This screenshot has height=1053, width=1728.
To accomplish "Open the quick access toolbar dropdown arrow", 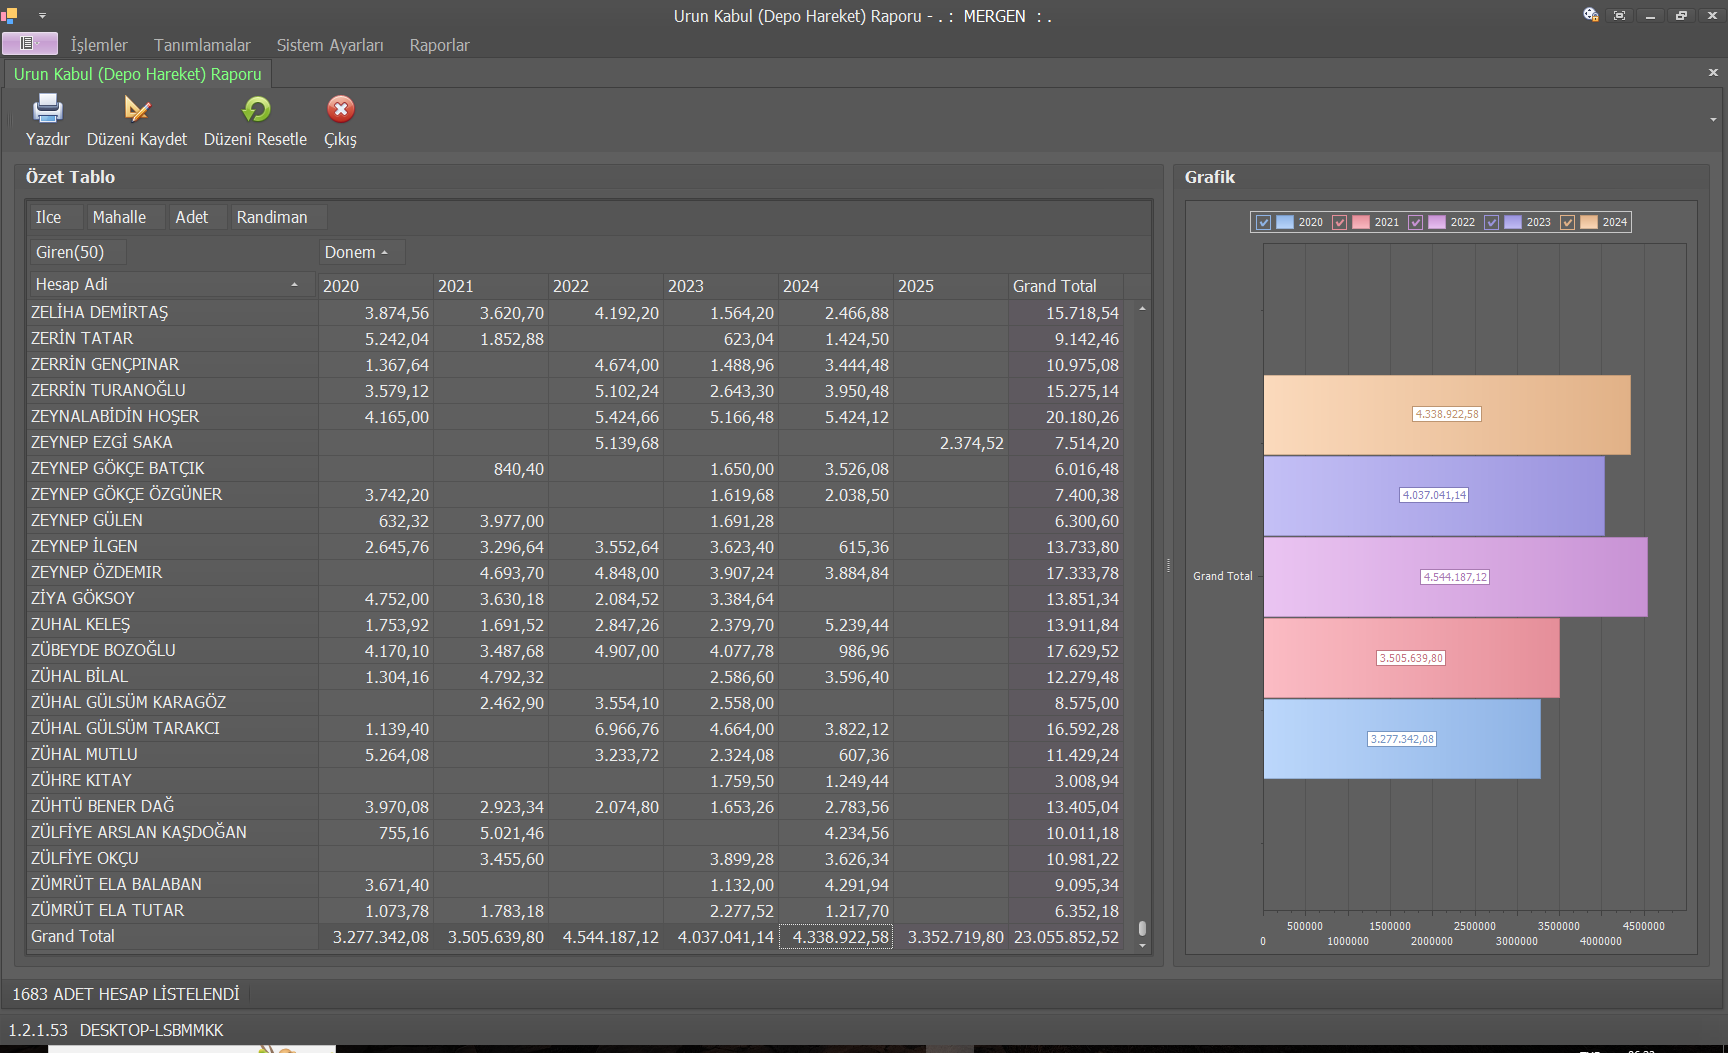I will pos(42,16).
